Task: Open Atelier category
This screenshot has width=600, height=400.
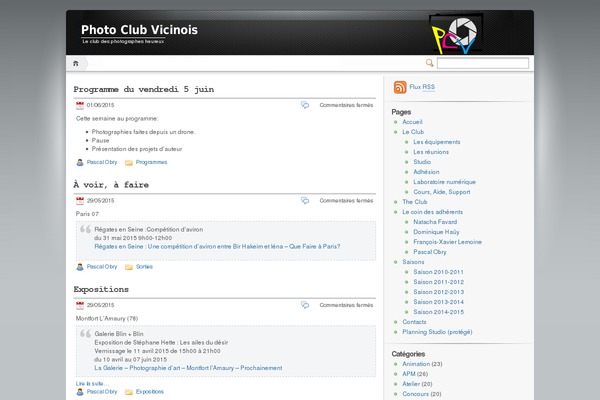Action: (411, 384)
